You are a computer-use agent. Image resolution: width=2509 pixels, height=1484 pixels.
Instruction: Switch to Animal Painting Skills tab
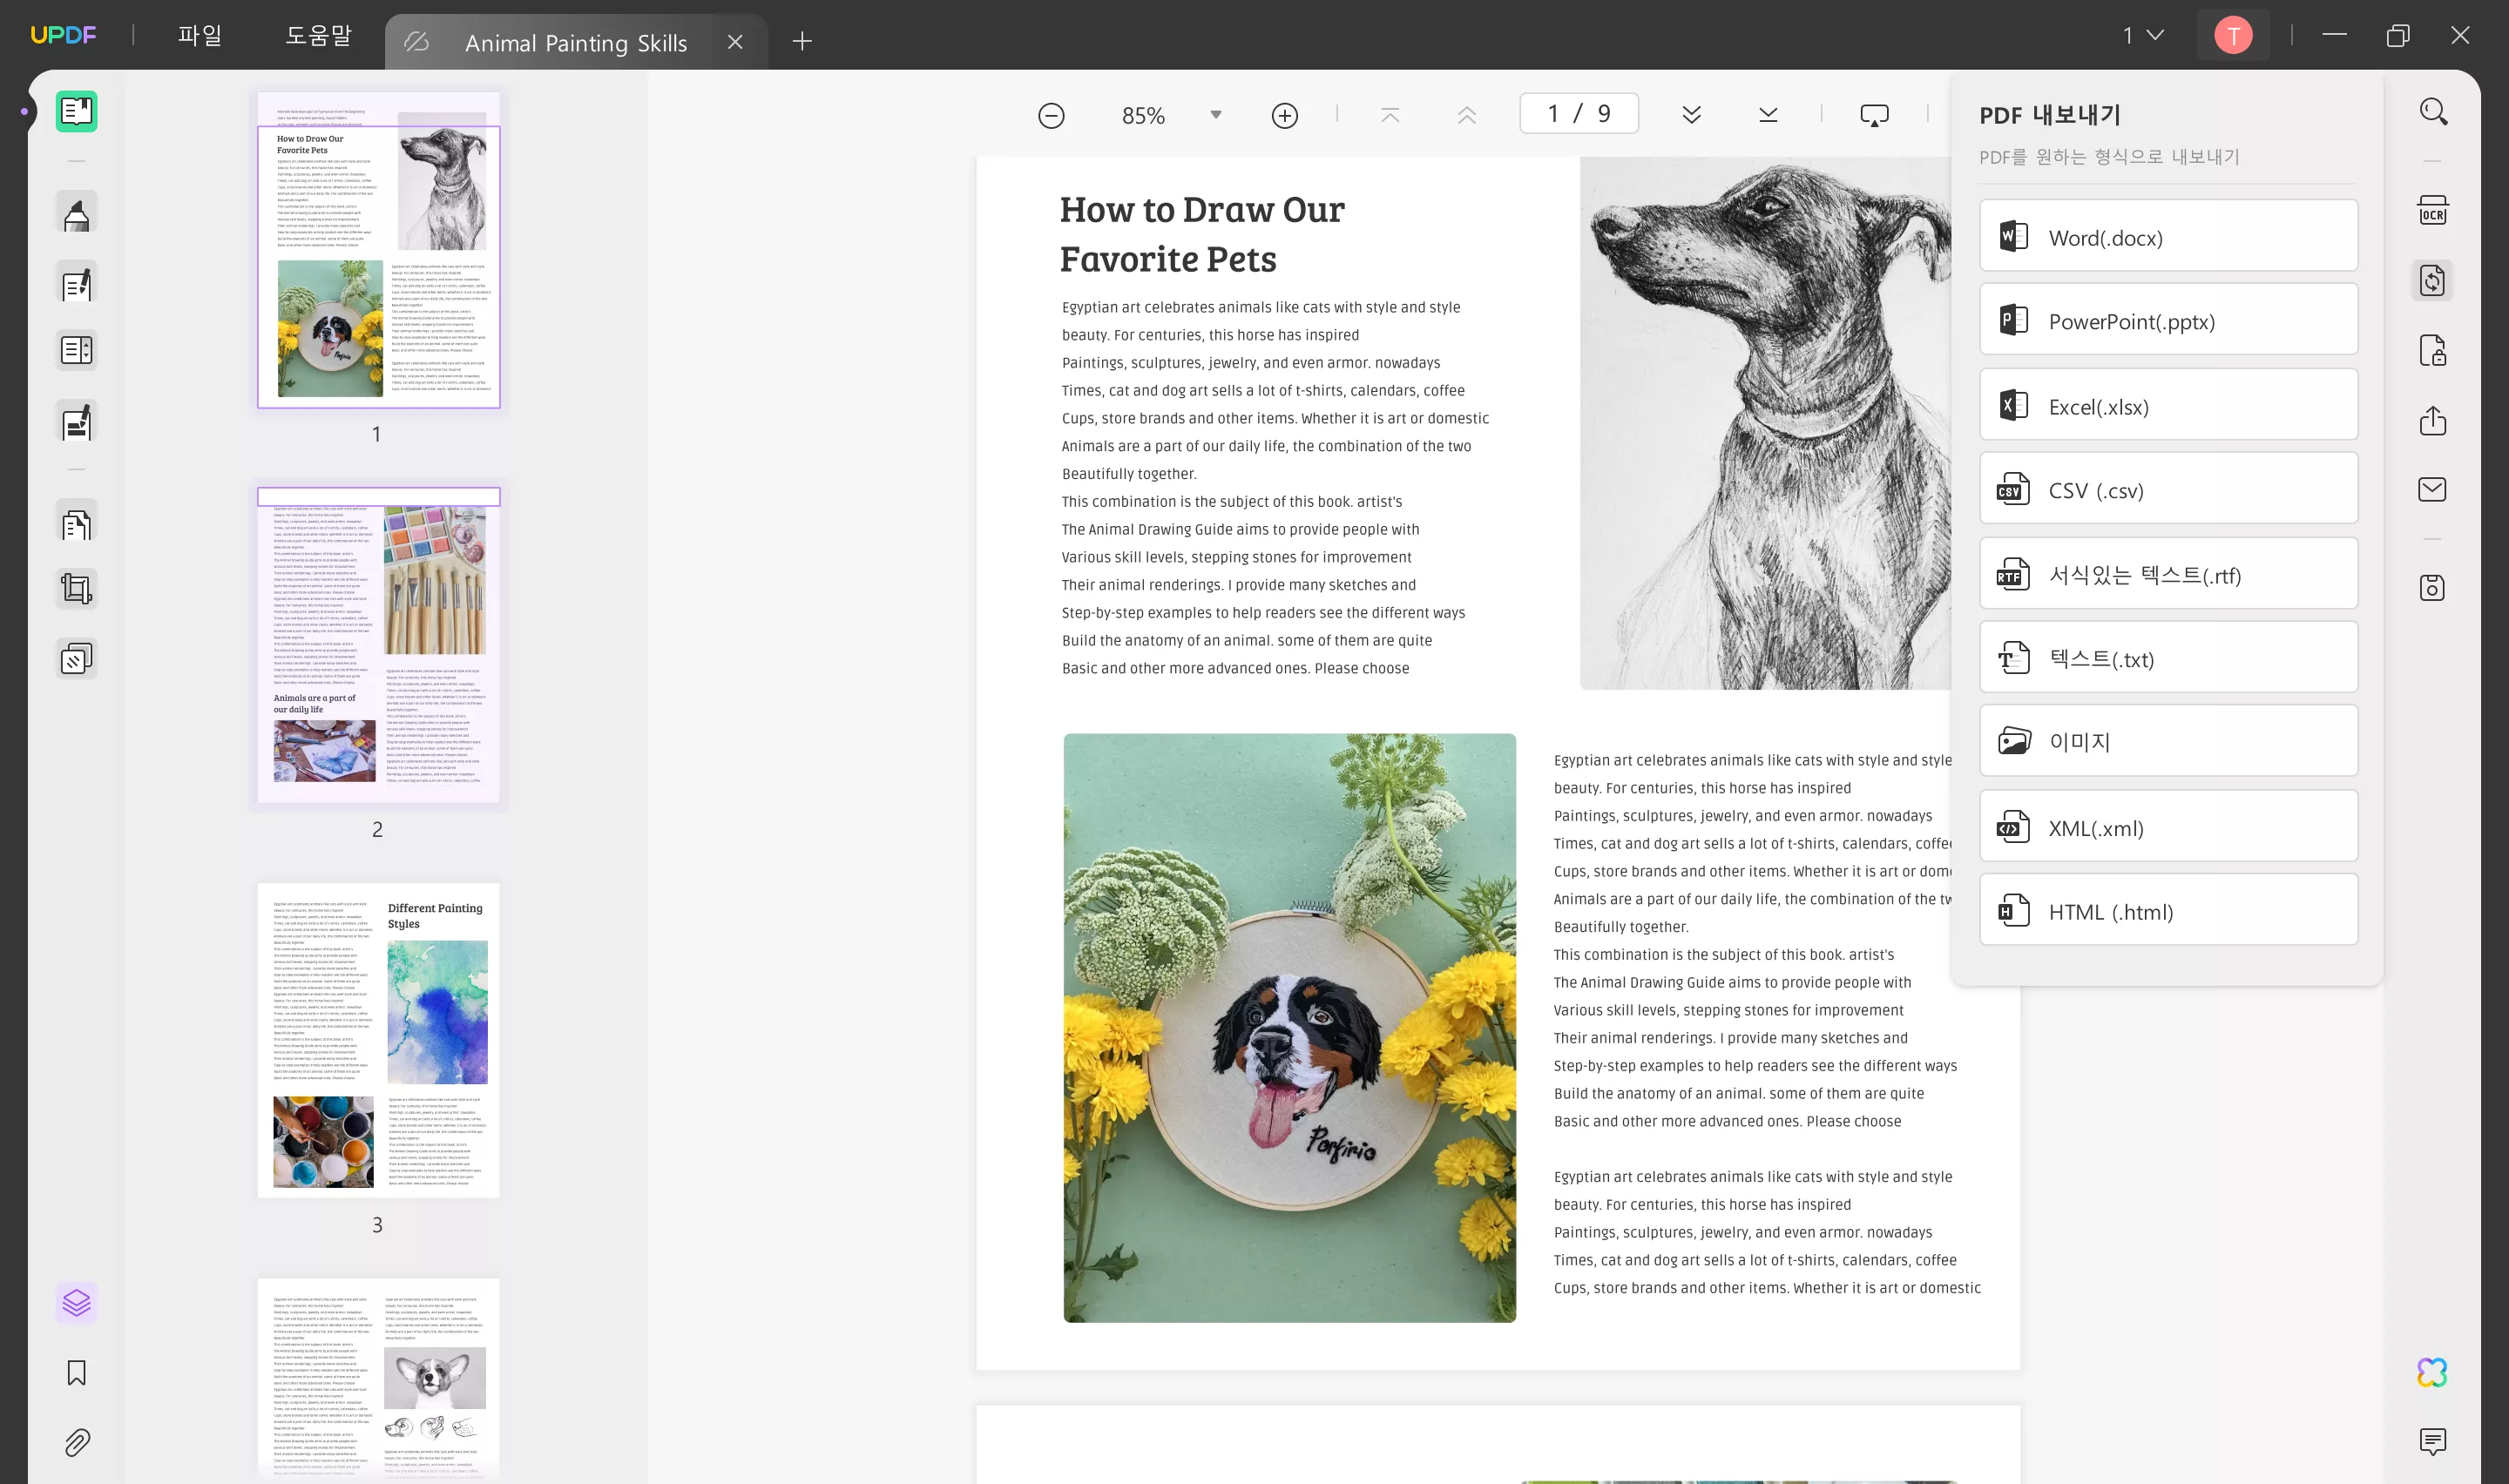click(x=575, y=43)
